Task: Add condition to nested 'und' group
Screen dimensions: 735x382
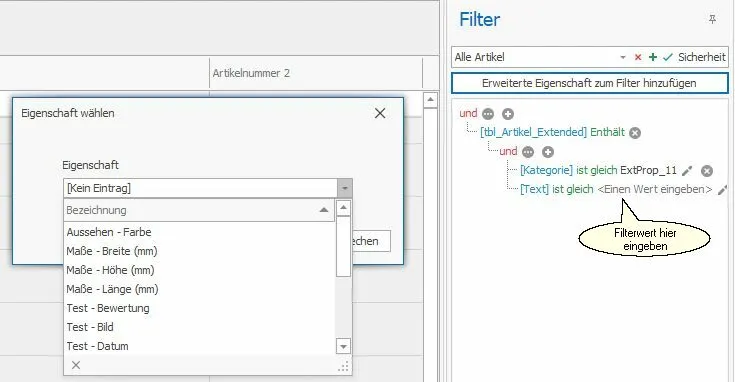Action: pyautogui.click(x=548, y=152)
